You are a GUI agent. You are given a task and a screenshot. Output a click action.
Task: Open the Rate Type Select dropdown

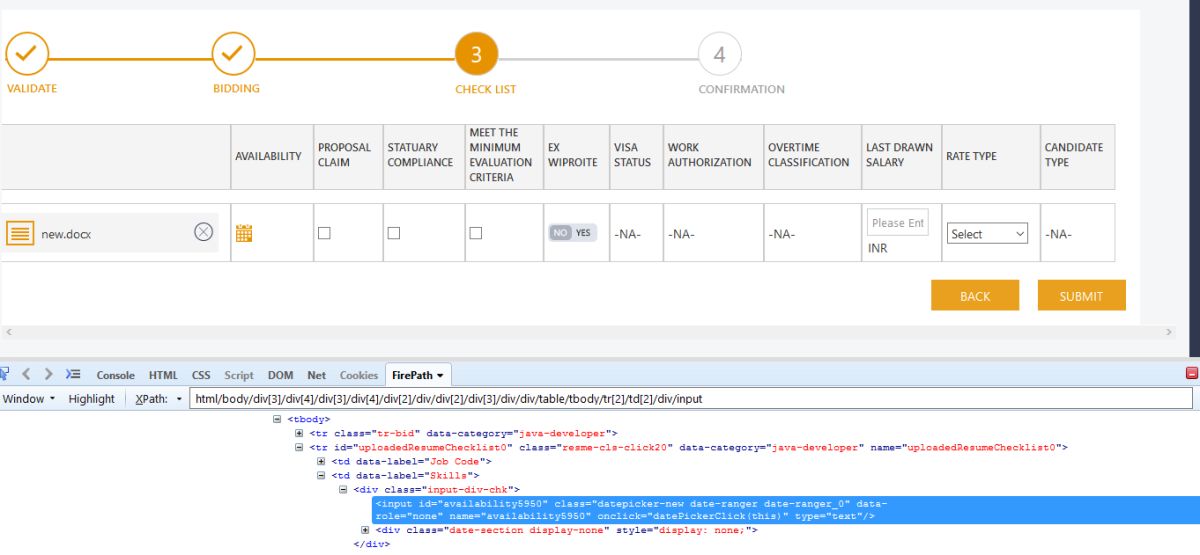click(x=987, y=233)
